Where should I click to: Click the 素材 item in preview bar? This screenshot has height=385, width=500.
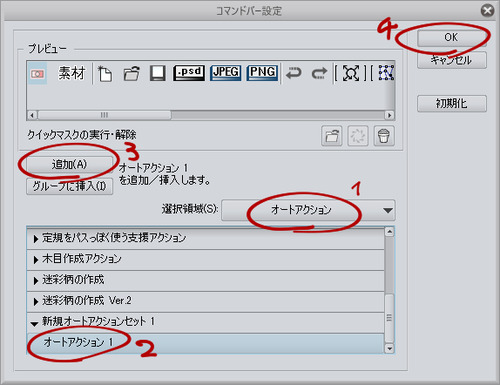tap(72, 73)
